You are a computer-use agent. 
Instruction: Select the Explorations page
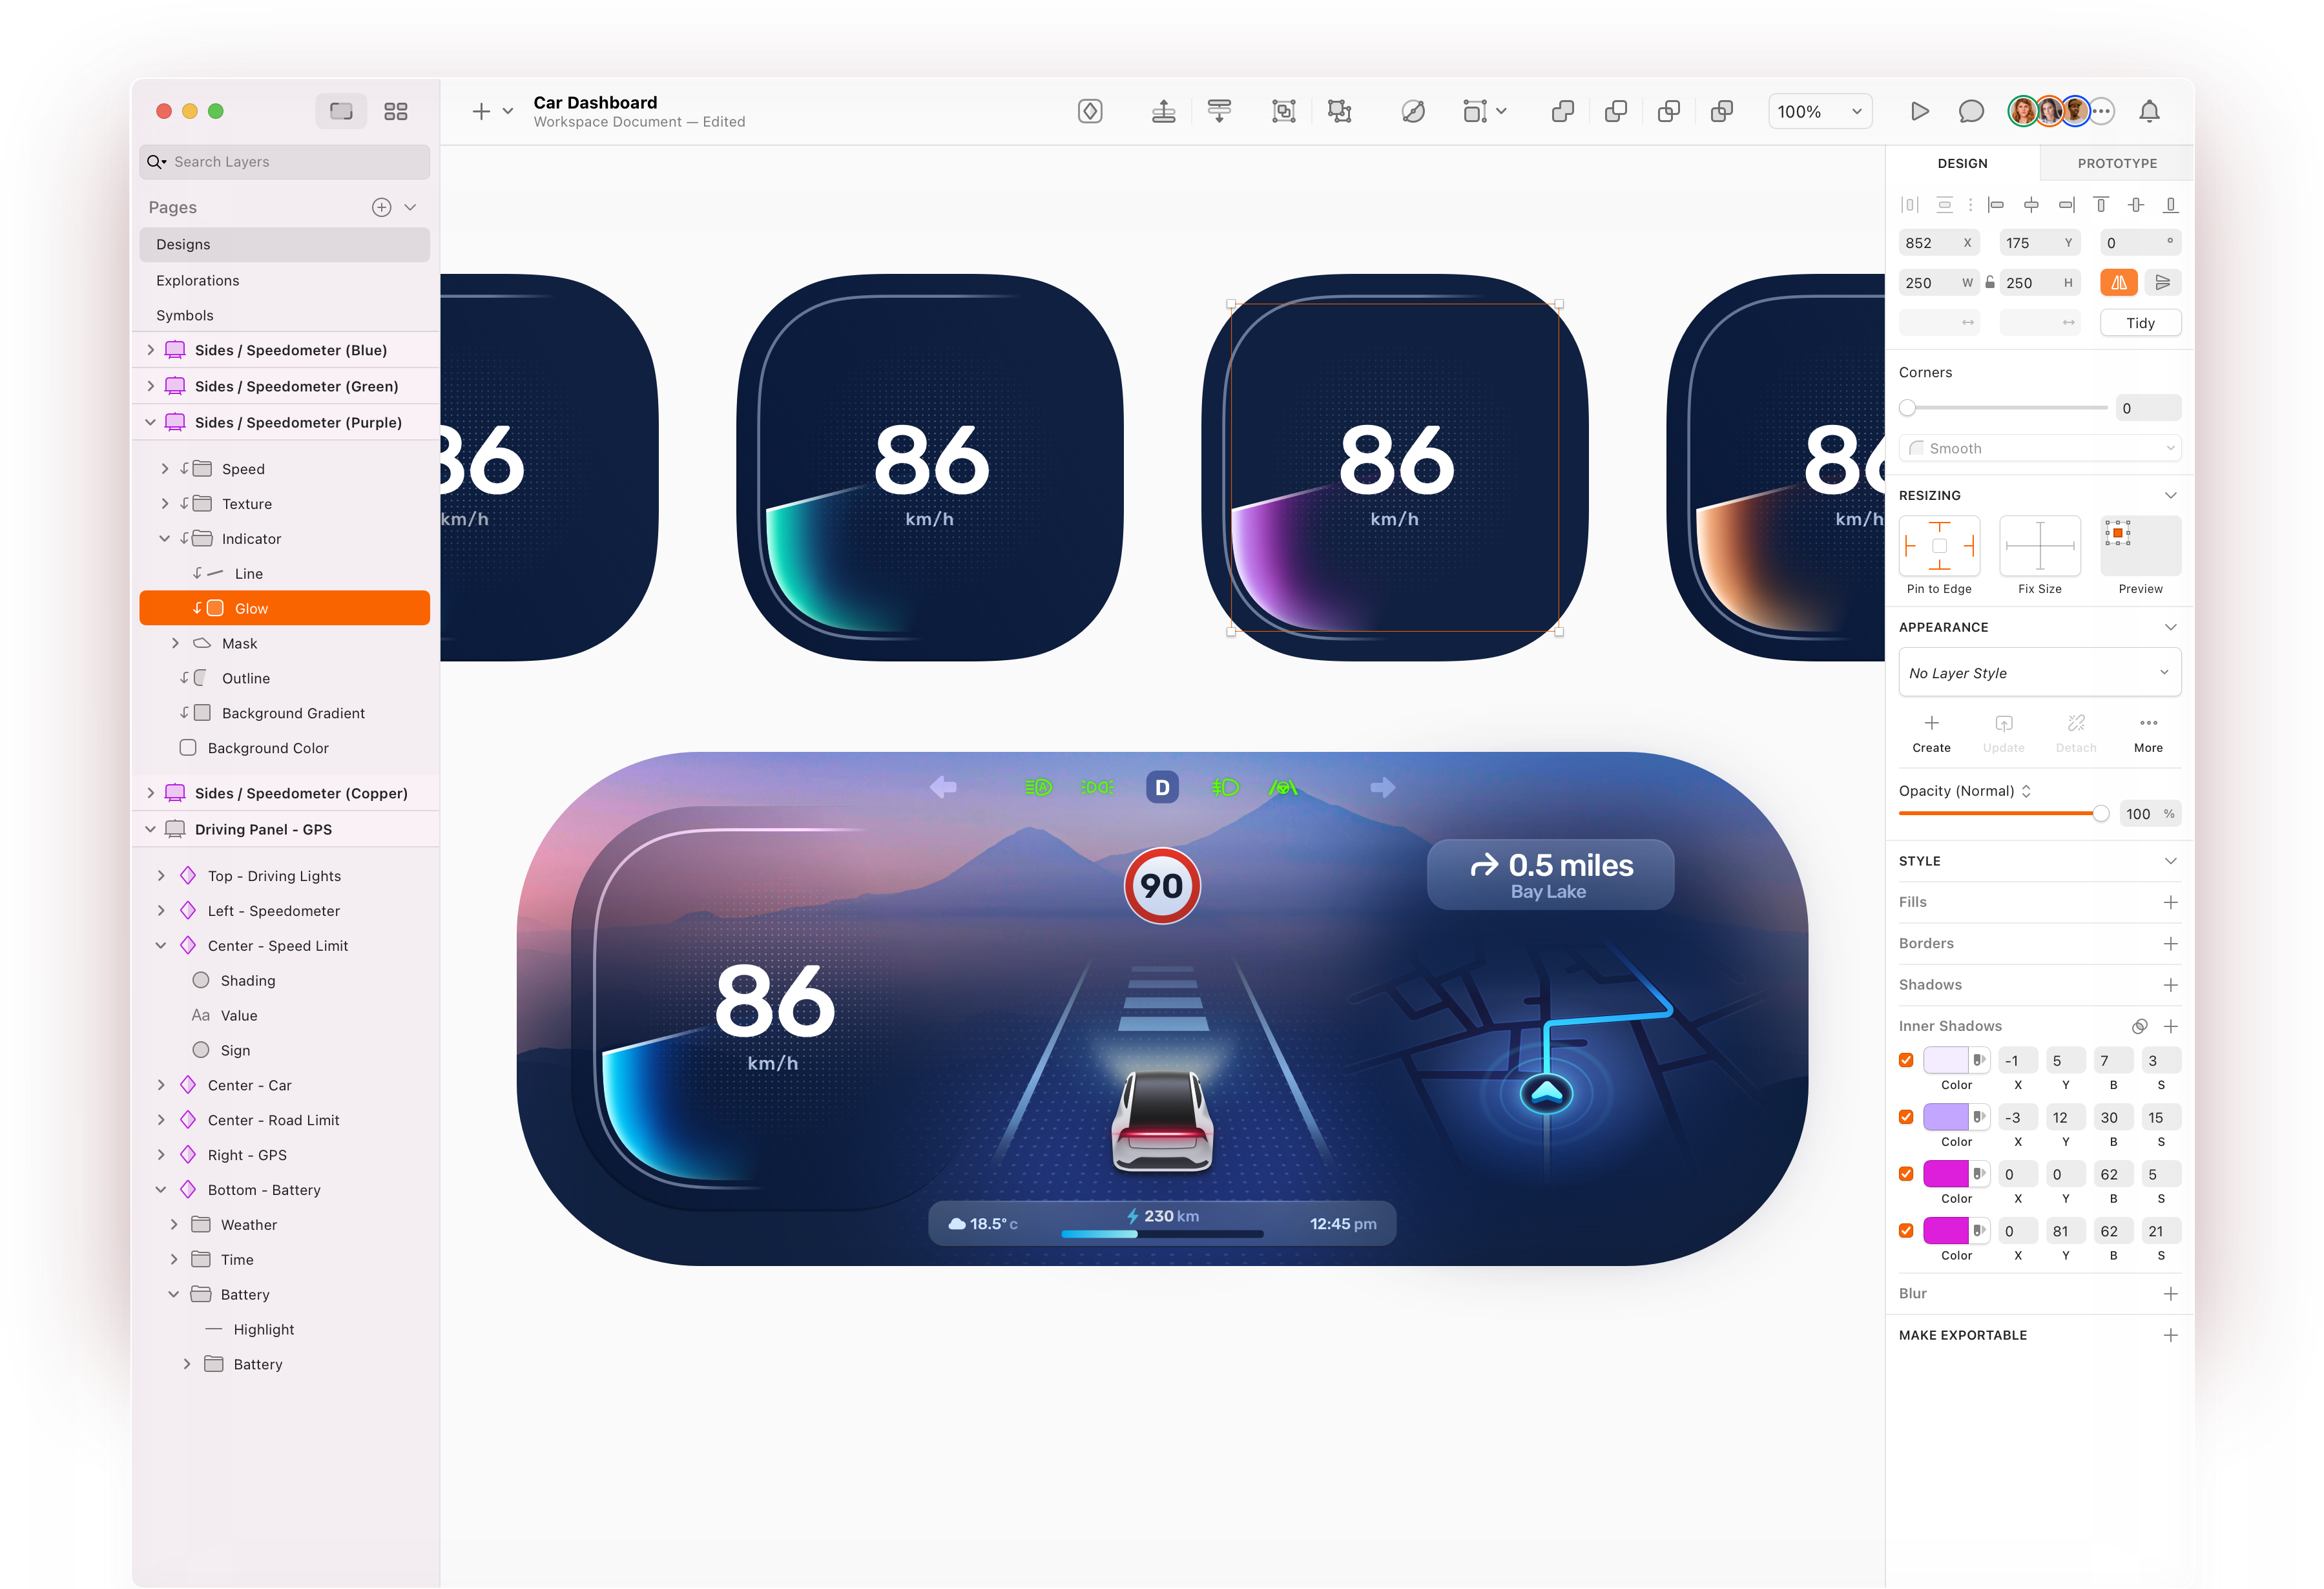(198, 280)
